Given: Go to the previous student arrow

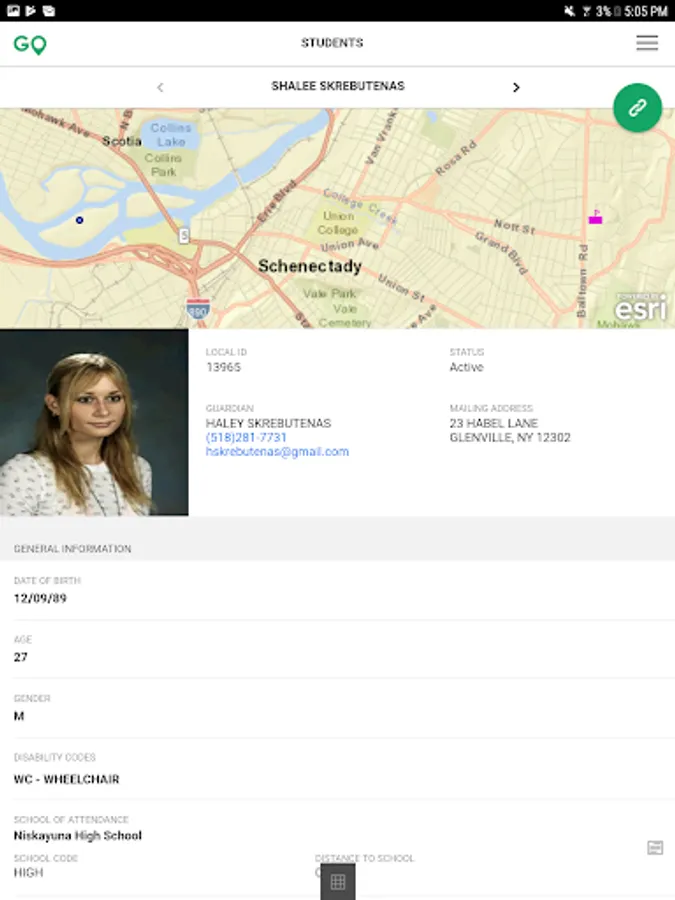Looking at the screenshot, I should tap(160, 87).
